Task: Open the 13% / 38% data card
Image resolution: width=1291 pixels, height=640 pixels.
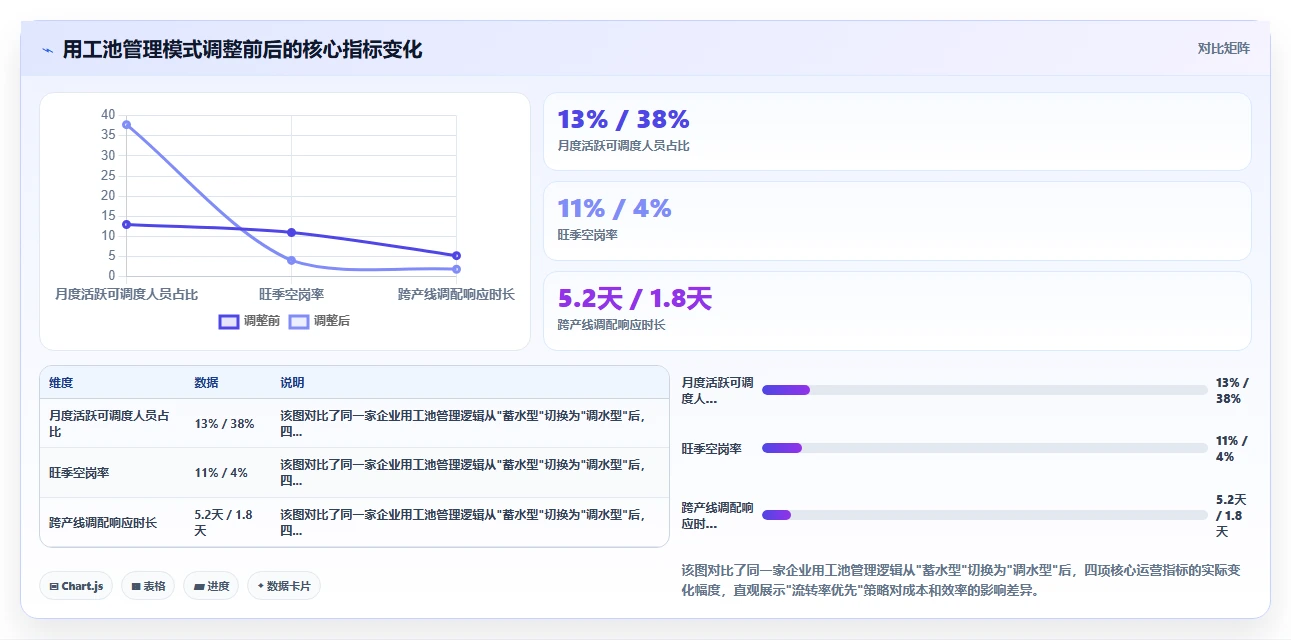Action: coord(897,132)
